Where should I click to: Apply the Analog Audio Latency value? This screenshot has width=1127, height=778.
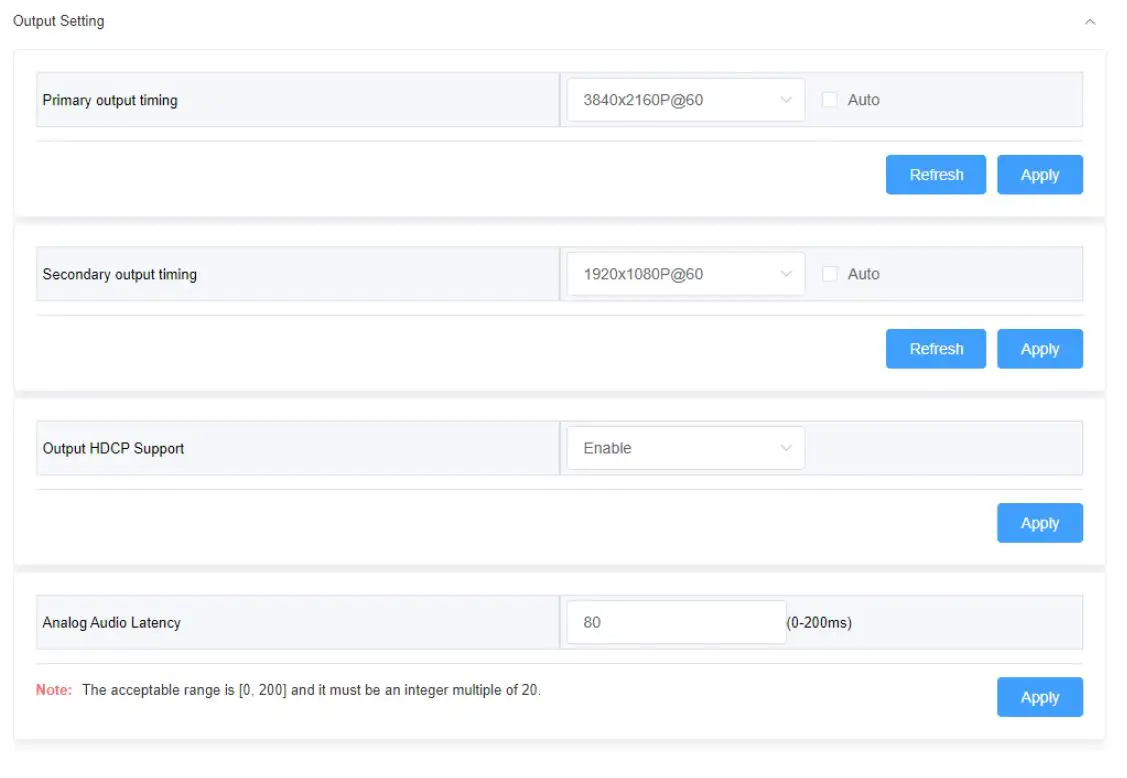pyautogui.click(x=1039, y=697)
